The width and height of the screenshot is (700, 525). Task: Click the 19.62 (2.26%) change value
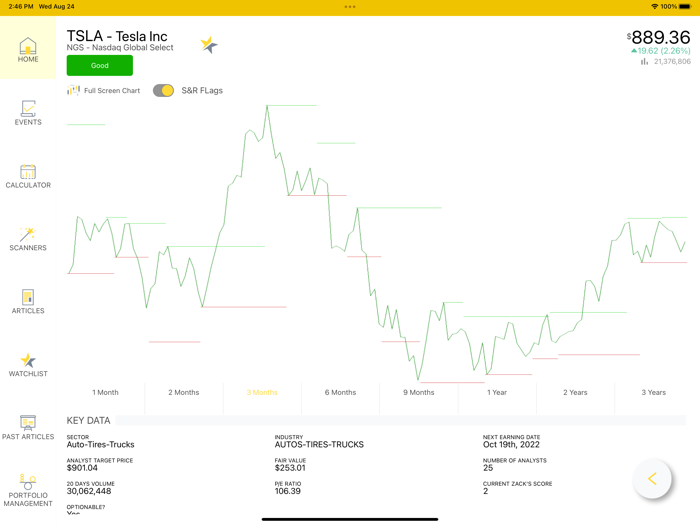click(661, 51)
